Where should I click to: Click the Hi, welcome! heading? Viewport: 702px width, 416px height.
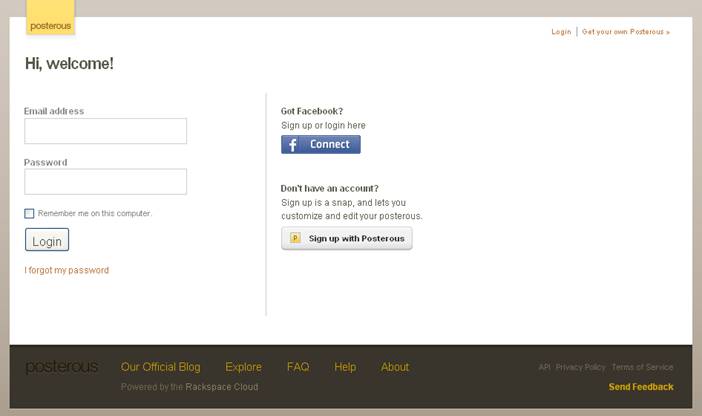coord(69,64)
